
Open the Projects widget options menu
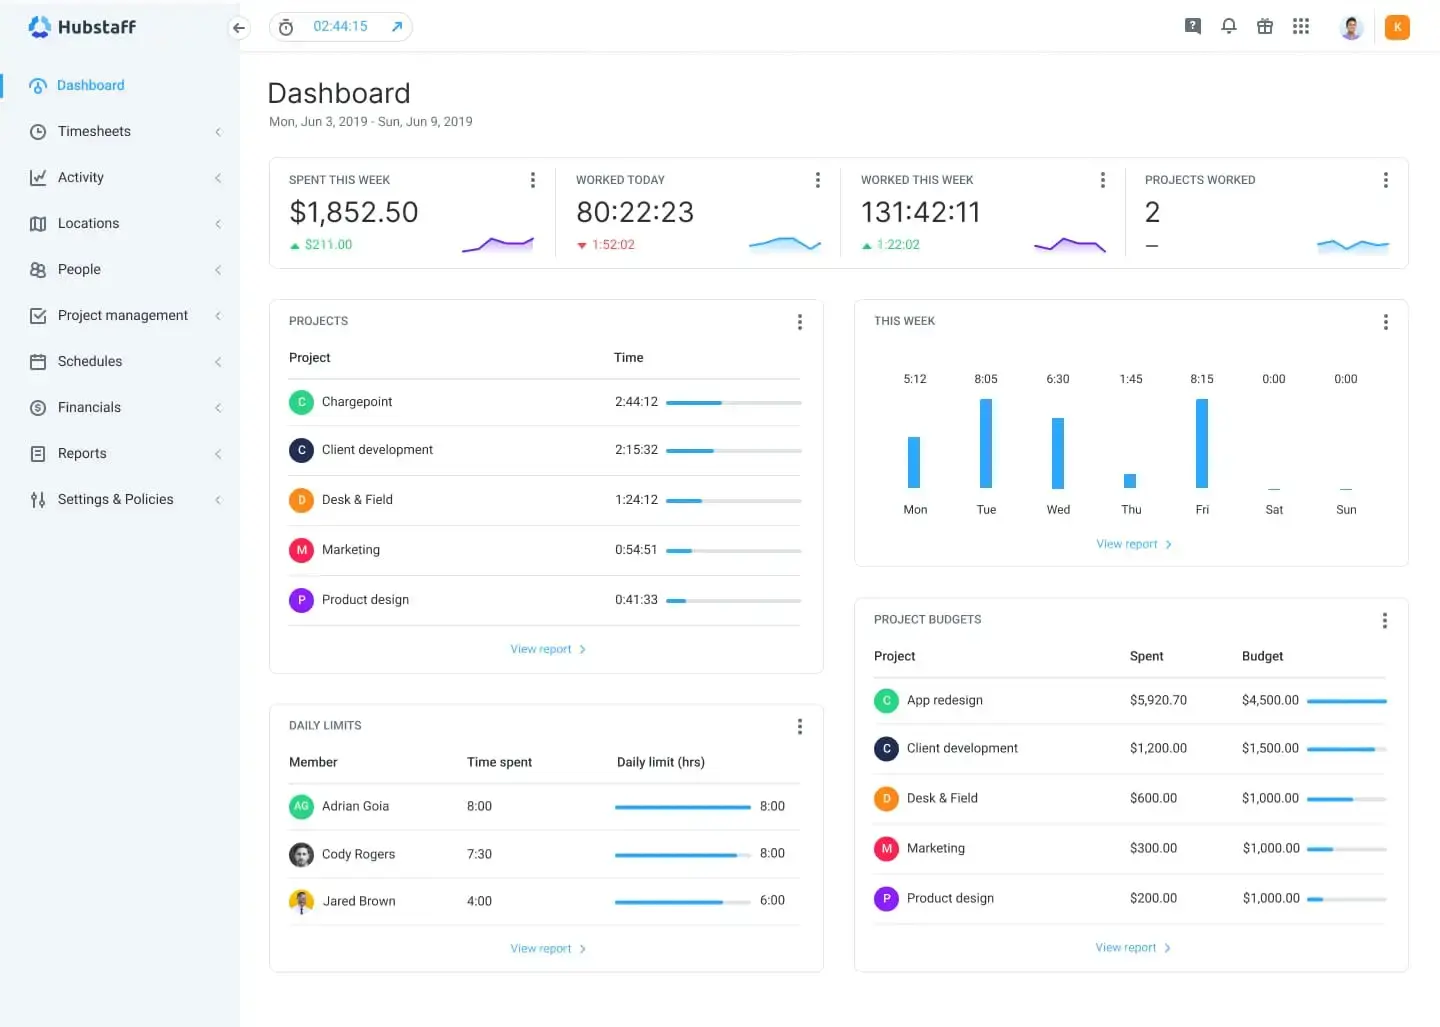coord(799,322)
